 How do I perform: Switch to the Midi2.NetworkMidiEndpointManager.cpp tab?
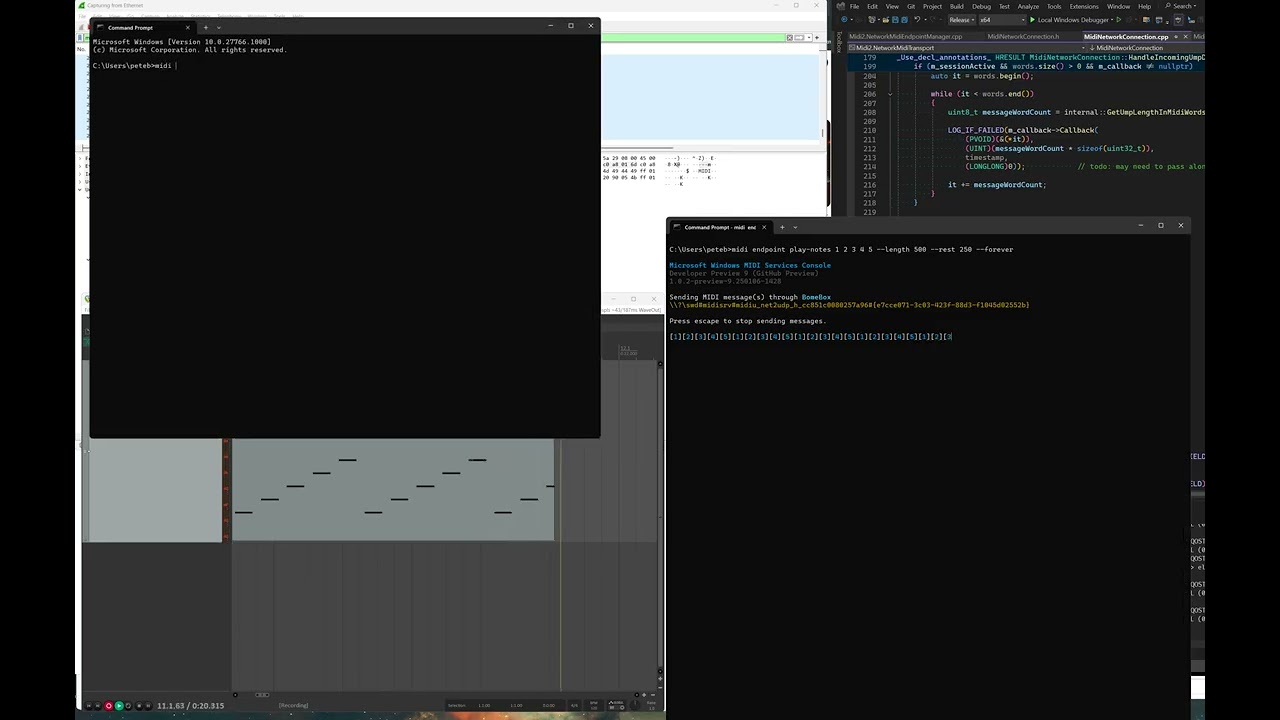tap(906, 37)
